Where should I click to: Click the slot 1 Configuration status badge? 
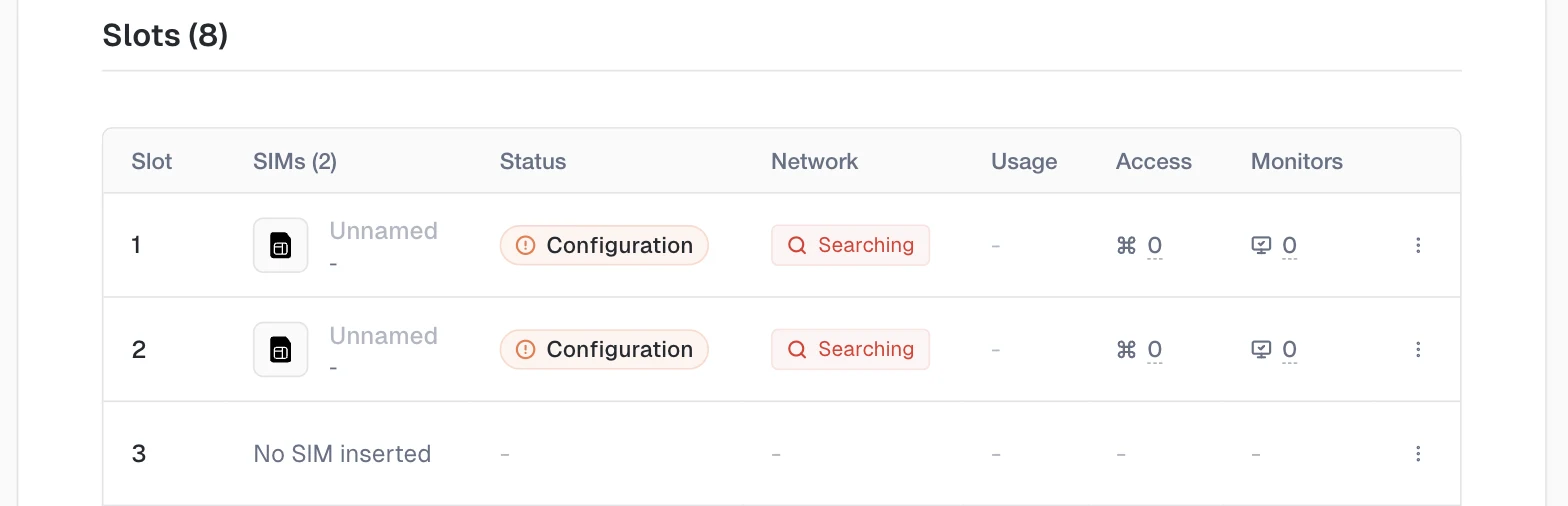(604, 245)
